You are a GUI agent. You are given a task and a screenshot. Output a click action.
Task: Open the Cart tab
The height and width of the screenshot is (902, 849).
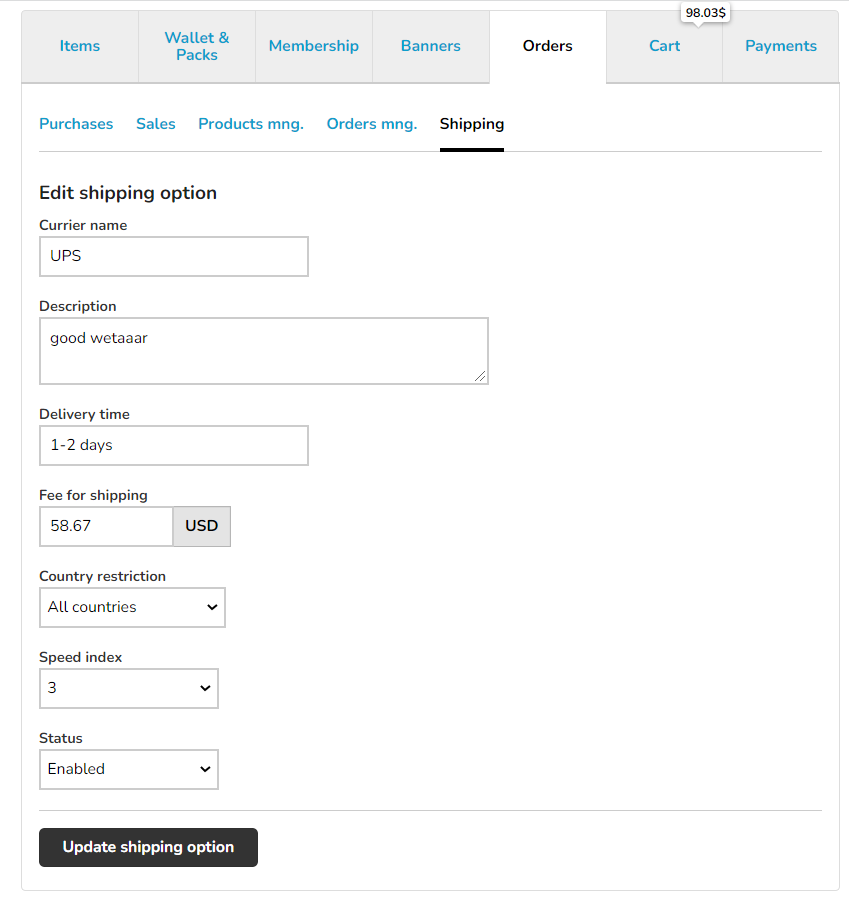(664, 46)
